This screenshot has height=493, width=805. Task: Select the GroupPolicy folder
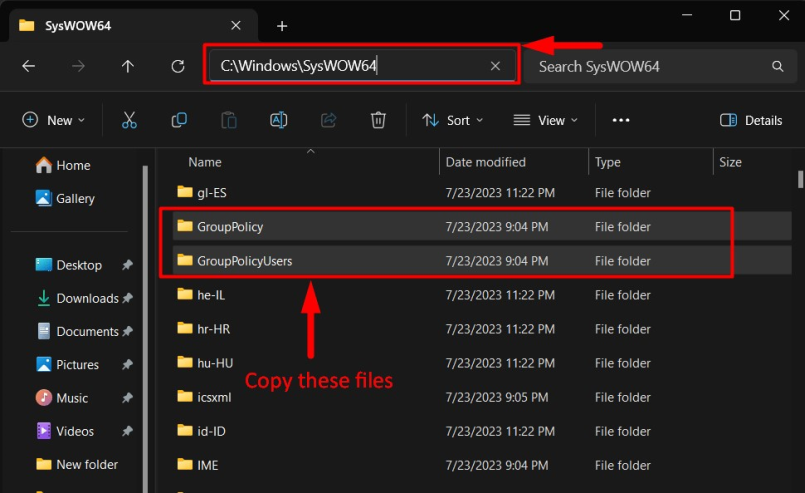point(230,226)
